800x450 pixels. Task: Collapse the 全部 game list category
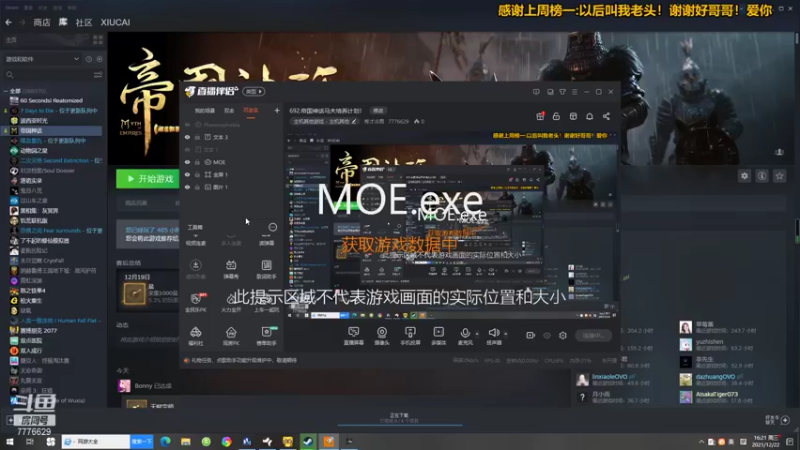[6, 91]
